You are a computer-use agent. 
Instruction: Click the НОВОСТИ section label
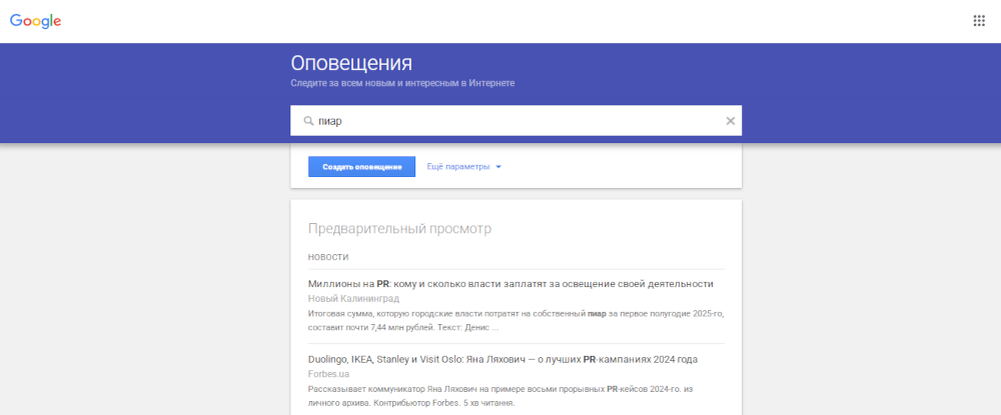point(328,257)
